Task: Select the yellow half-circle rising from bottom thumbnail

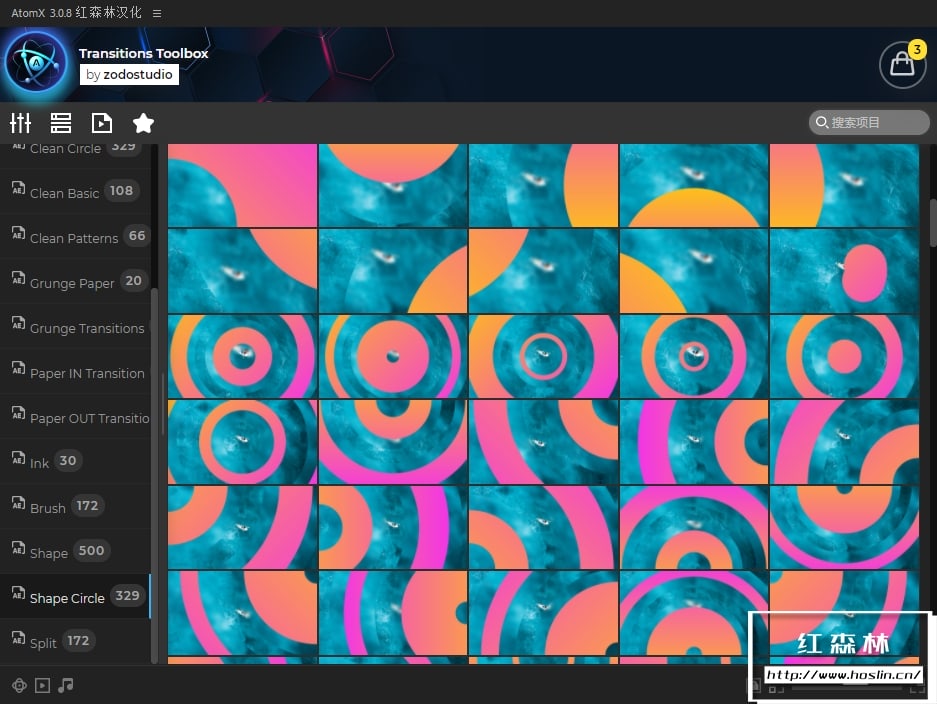Action: pos(694,185)
